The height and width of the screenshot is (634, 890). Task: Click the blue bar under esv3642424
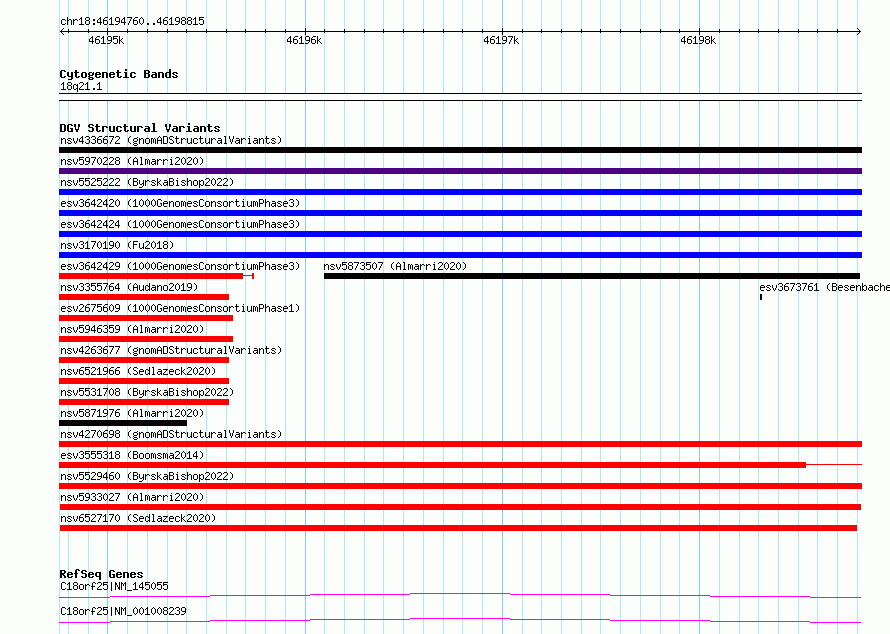coord(460,234)
